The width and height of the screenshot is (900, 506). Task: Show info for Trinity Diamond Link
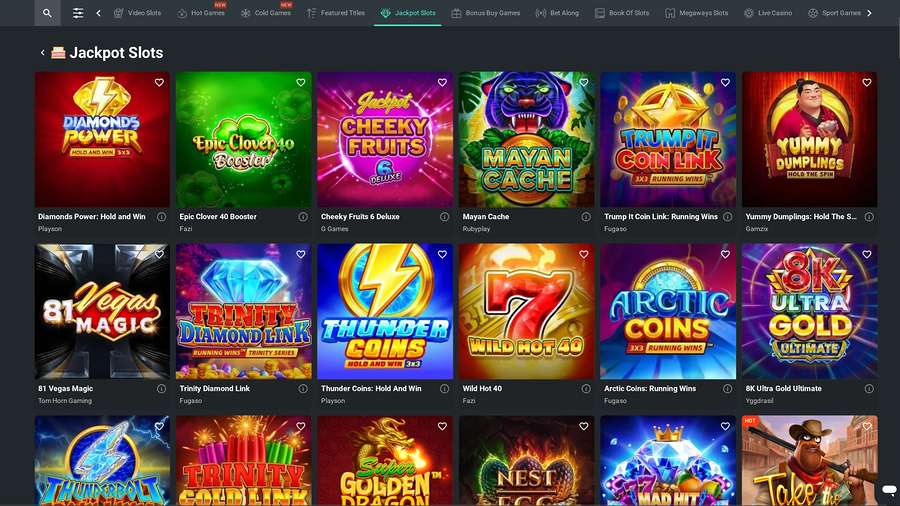[303, 389]
